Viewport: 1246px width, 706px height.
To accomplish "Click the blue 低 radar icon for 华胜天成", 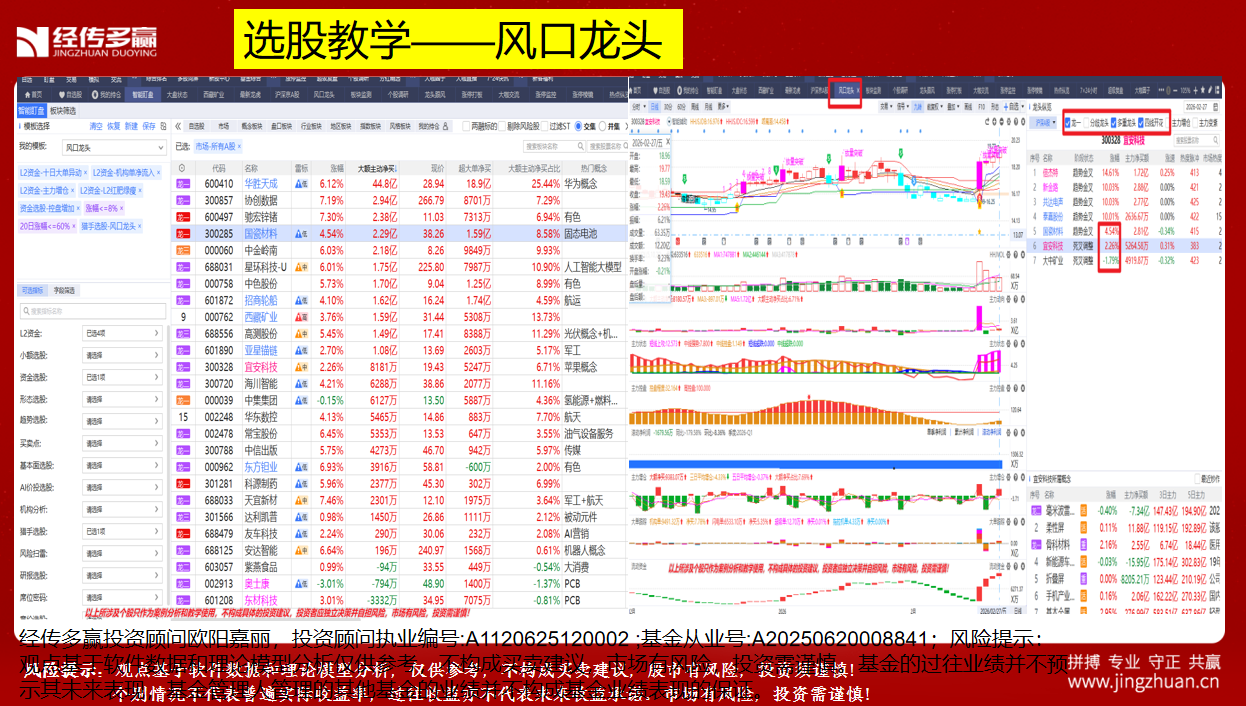I will tap(300, 184).
